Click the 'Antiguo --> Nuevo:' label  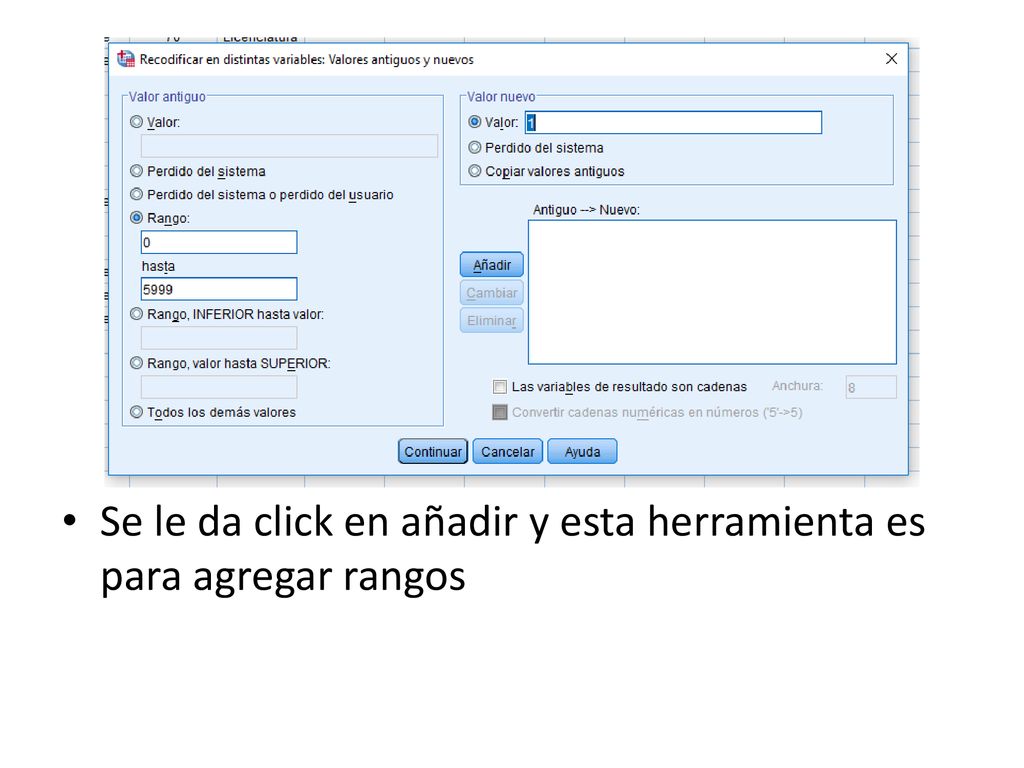click(x=586, y=210)
